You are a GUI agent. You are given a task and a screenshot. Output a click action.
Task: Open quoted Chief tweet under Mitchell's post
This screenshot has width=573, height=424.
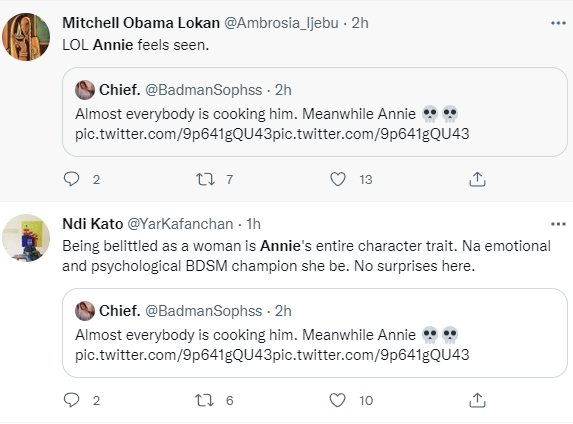pyautogui.click(x=315, y=112)
